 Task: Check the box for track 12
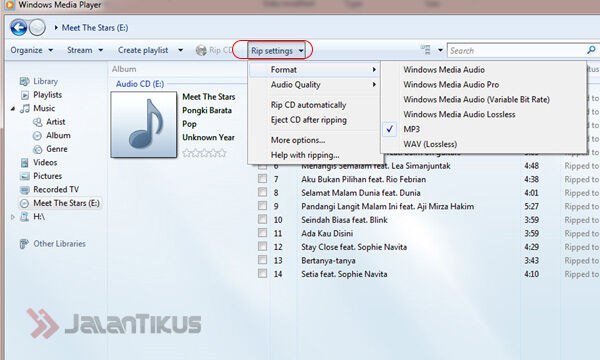click(x=262, y=247)
